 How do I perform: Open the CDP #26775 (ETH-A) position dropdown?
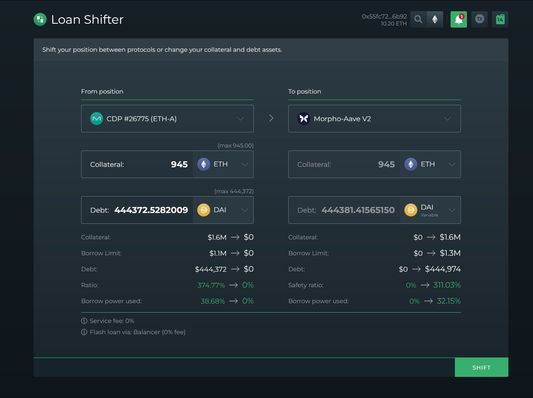pyautogui.click(x=167, y=118)
